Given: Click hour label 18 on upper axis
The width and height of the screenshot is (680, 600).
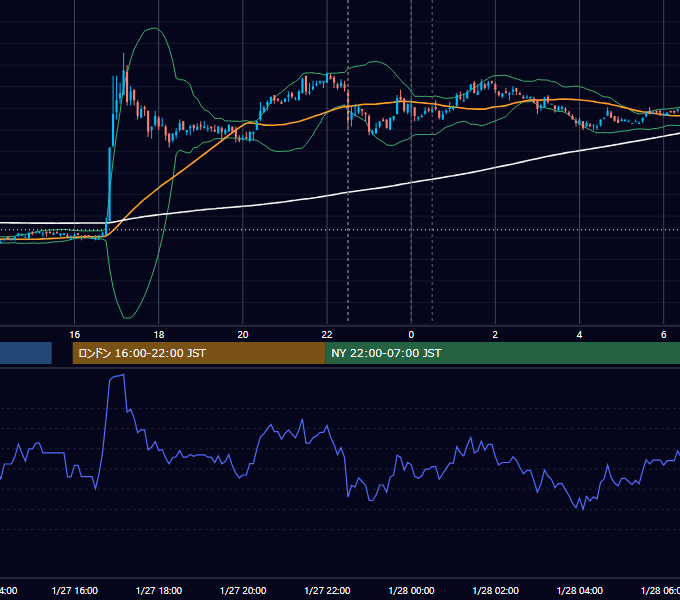Looking at the screenshot, I should 159,334.
